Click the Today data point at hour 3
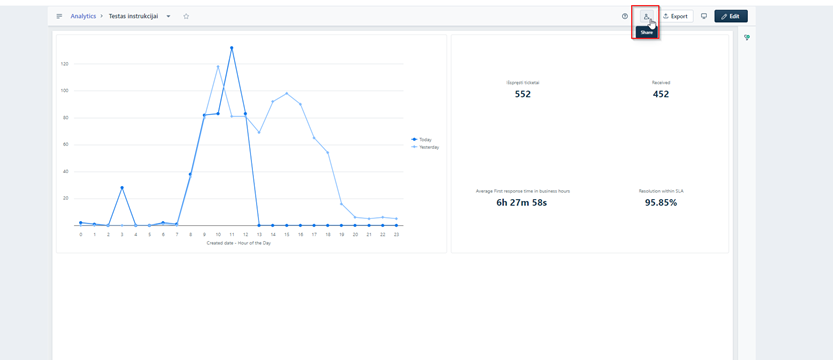Viewport: 833px width, 360px height. (122, 187)
